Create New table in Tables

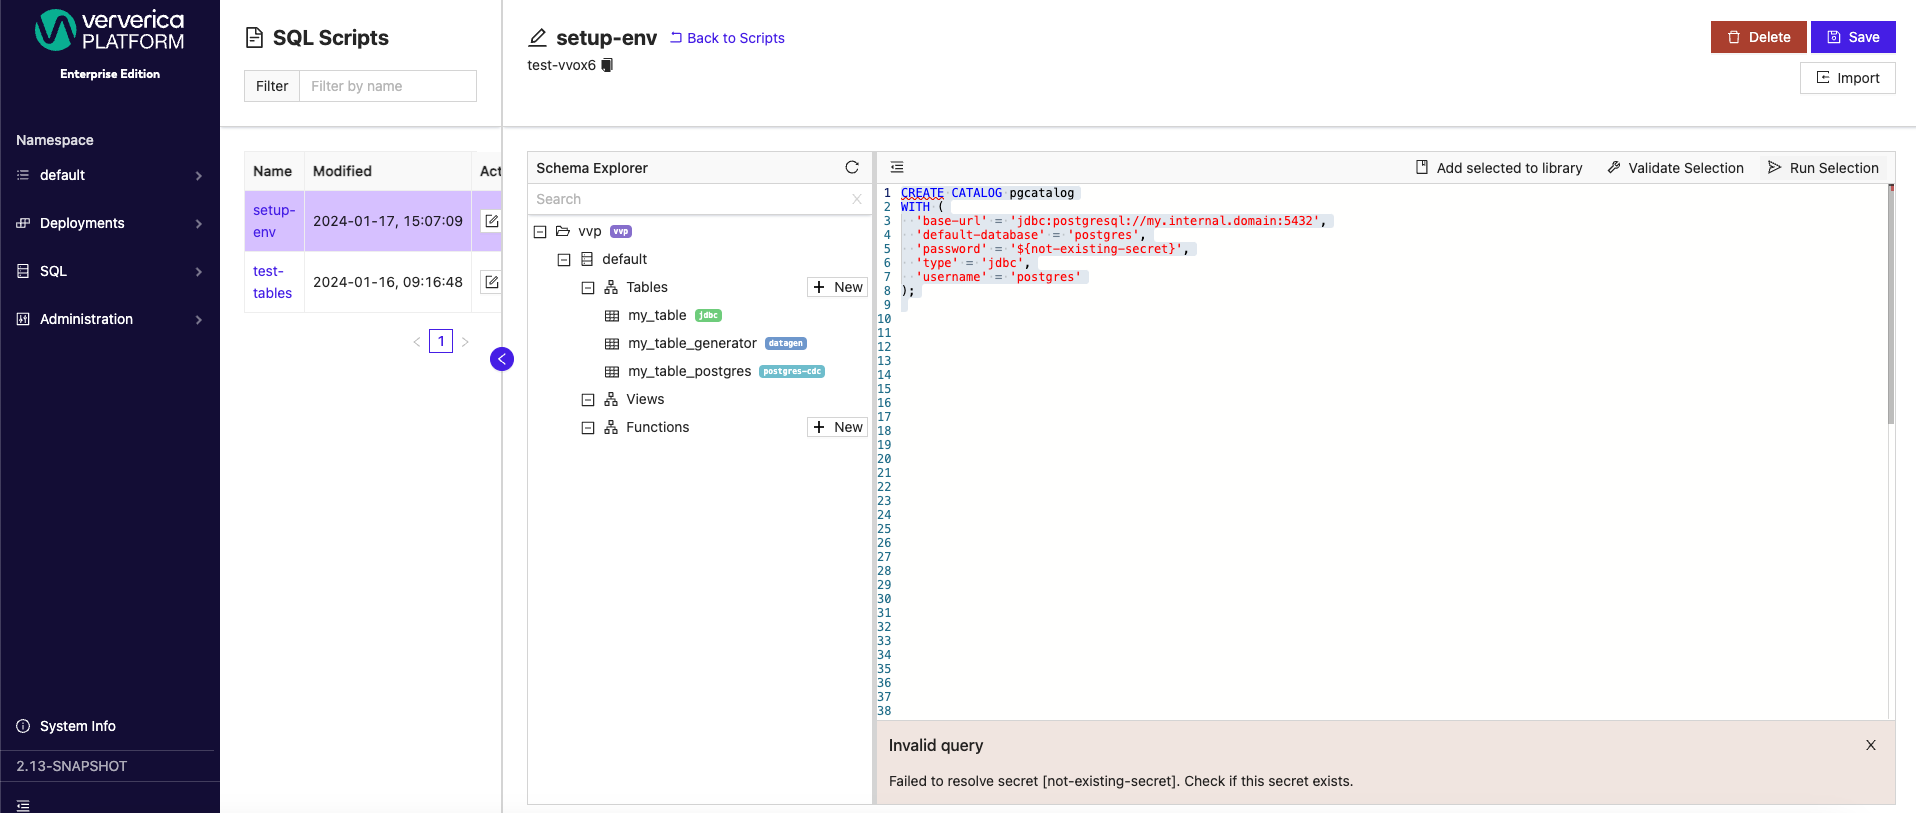(x=837, y=287)
